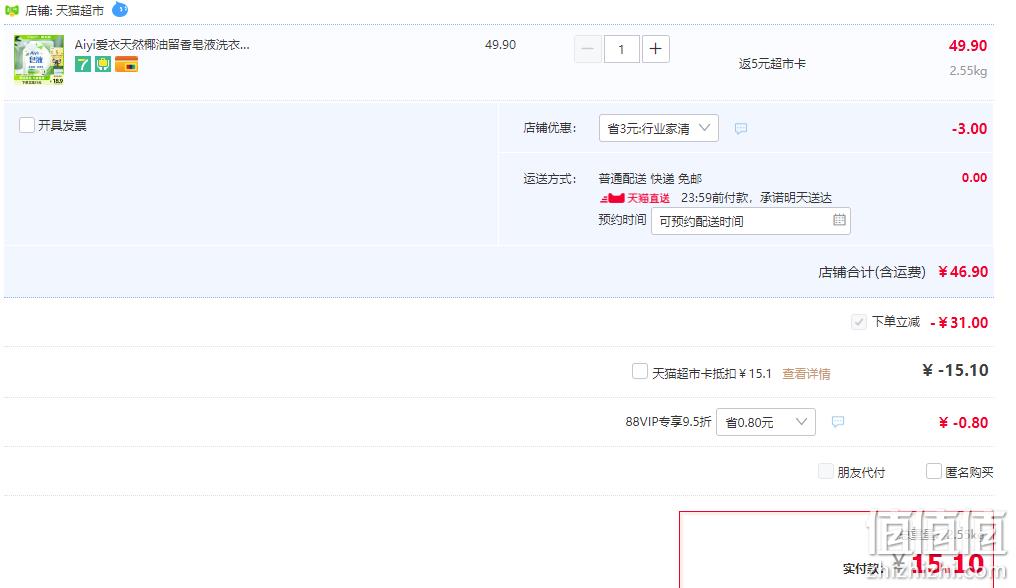
Task: Decrease quantity with the minus button
Action: click(588, 49)
